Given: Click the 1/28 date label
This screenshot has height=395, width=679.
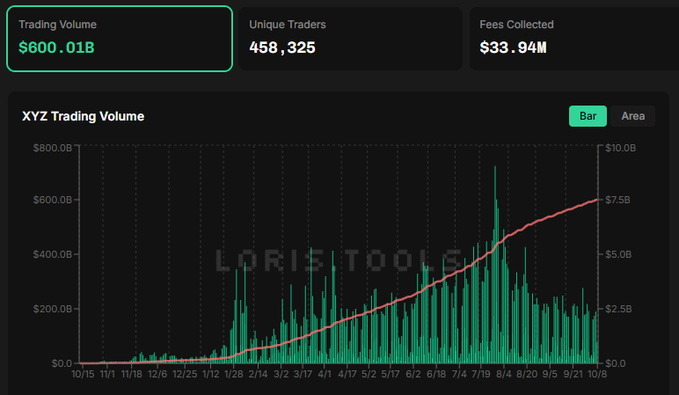Looking at the screenshot, I should click(233, 374).
